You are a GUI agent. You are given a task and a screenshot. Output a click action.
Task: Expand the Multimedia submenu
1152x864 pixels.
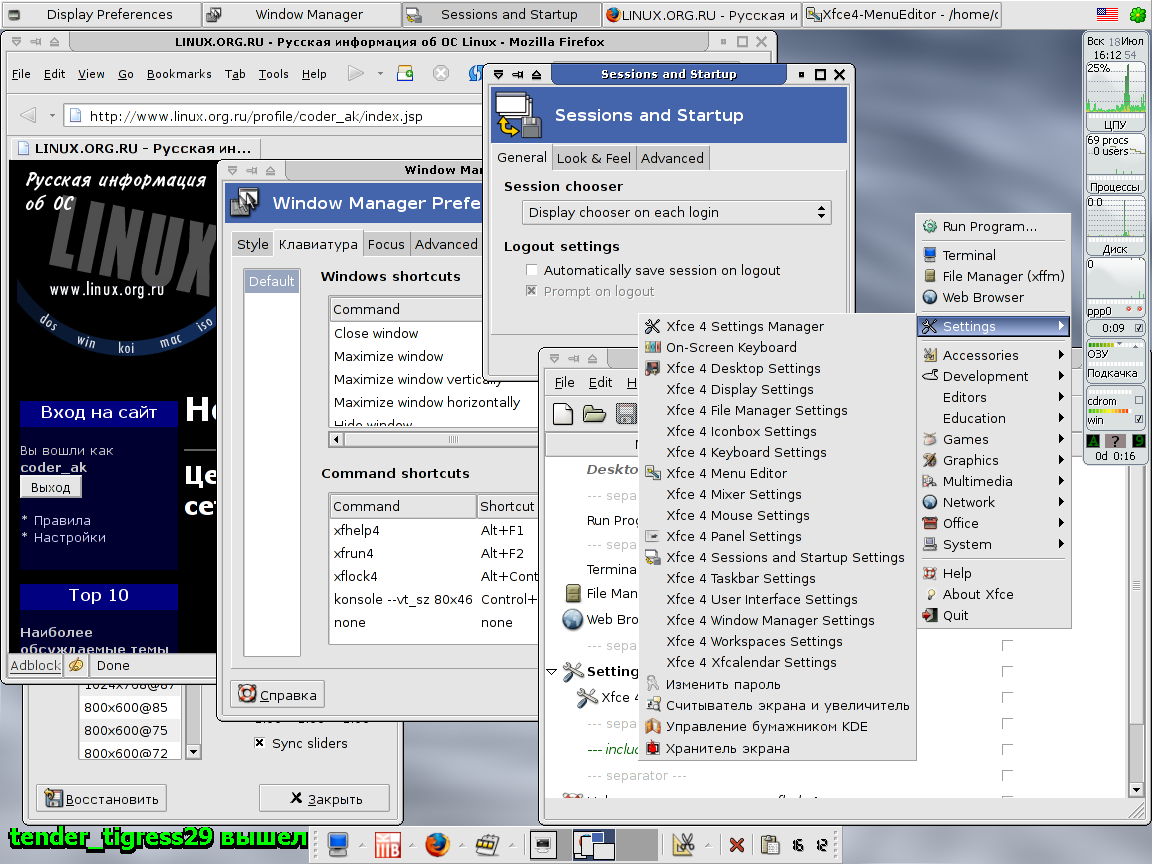(993, 481)
